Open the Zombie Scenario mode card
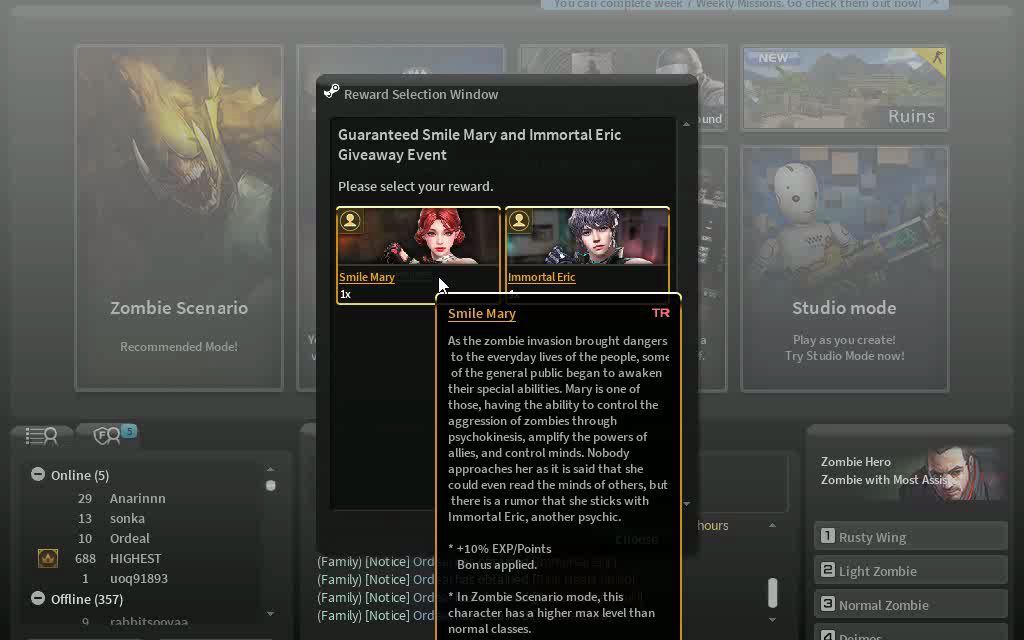Image resolution: width=1024 pixels, height=640 pixels. [x=179, y=218]
